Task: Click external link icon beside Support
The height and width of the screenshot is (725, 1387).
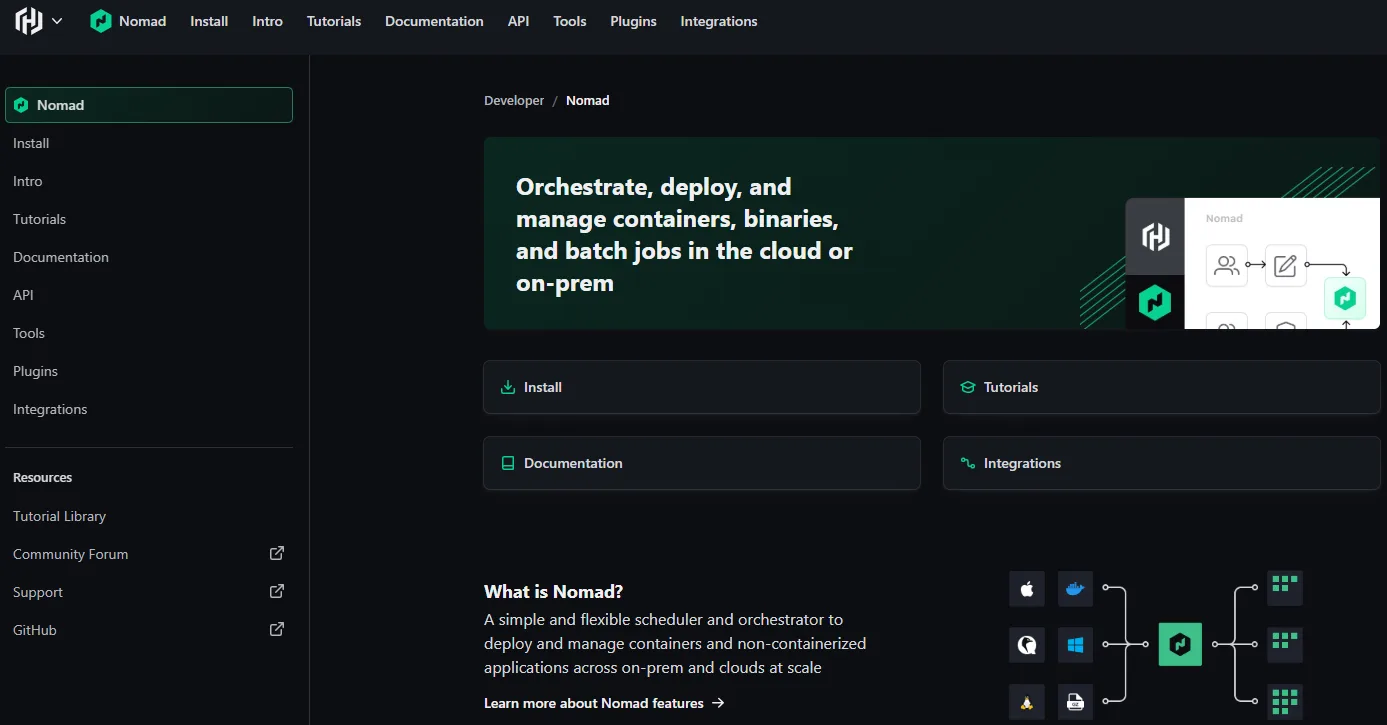Action: coord(277,591)
